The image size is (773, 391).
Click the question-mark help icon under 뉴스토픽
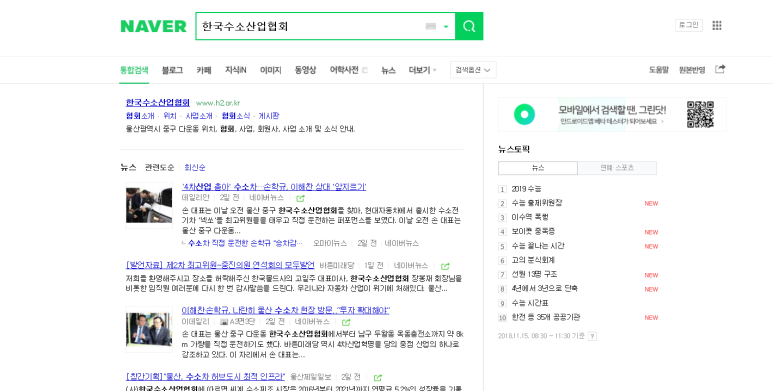(593, 336)
